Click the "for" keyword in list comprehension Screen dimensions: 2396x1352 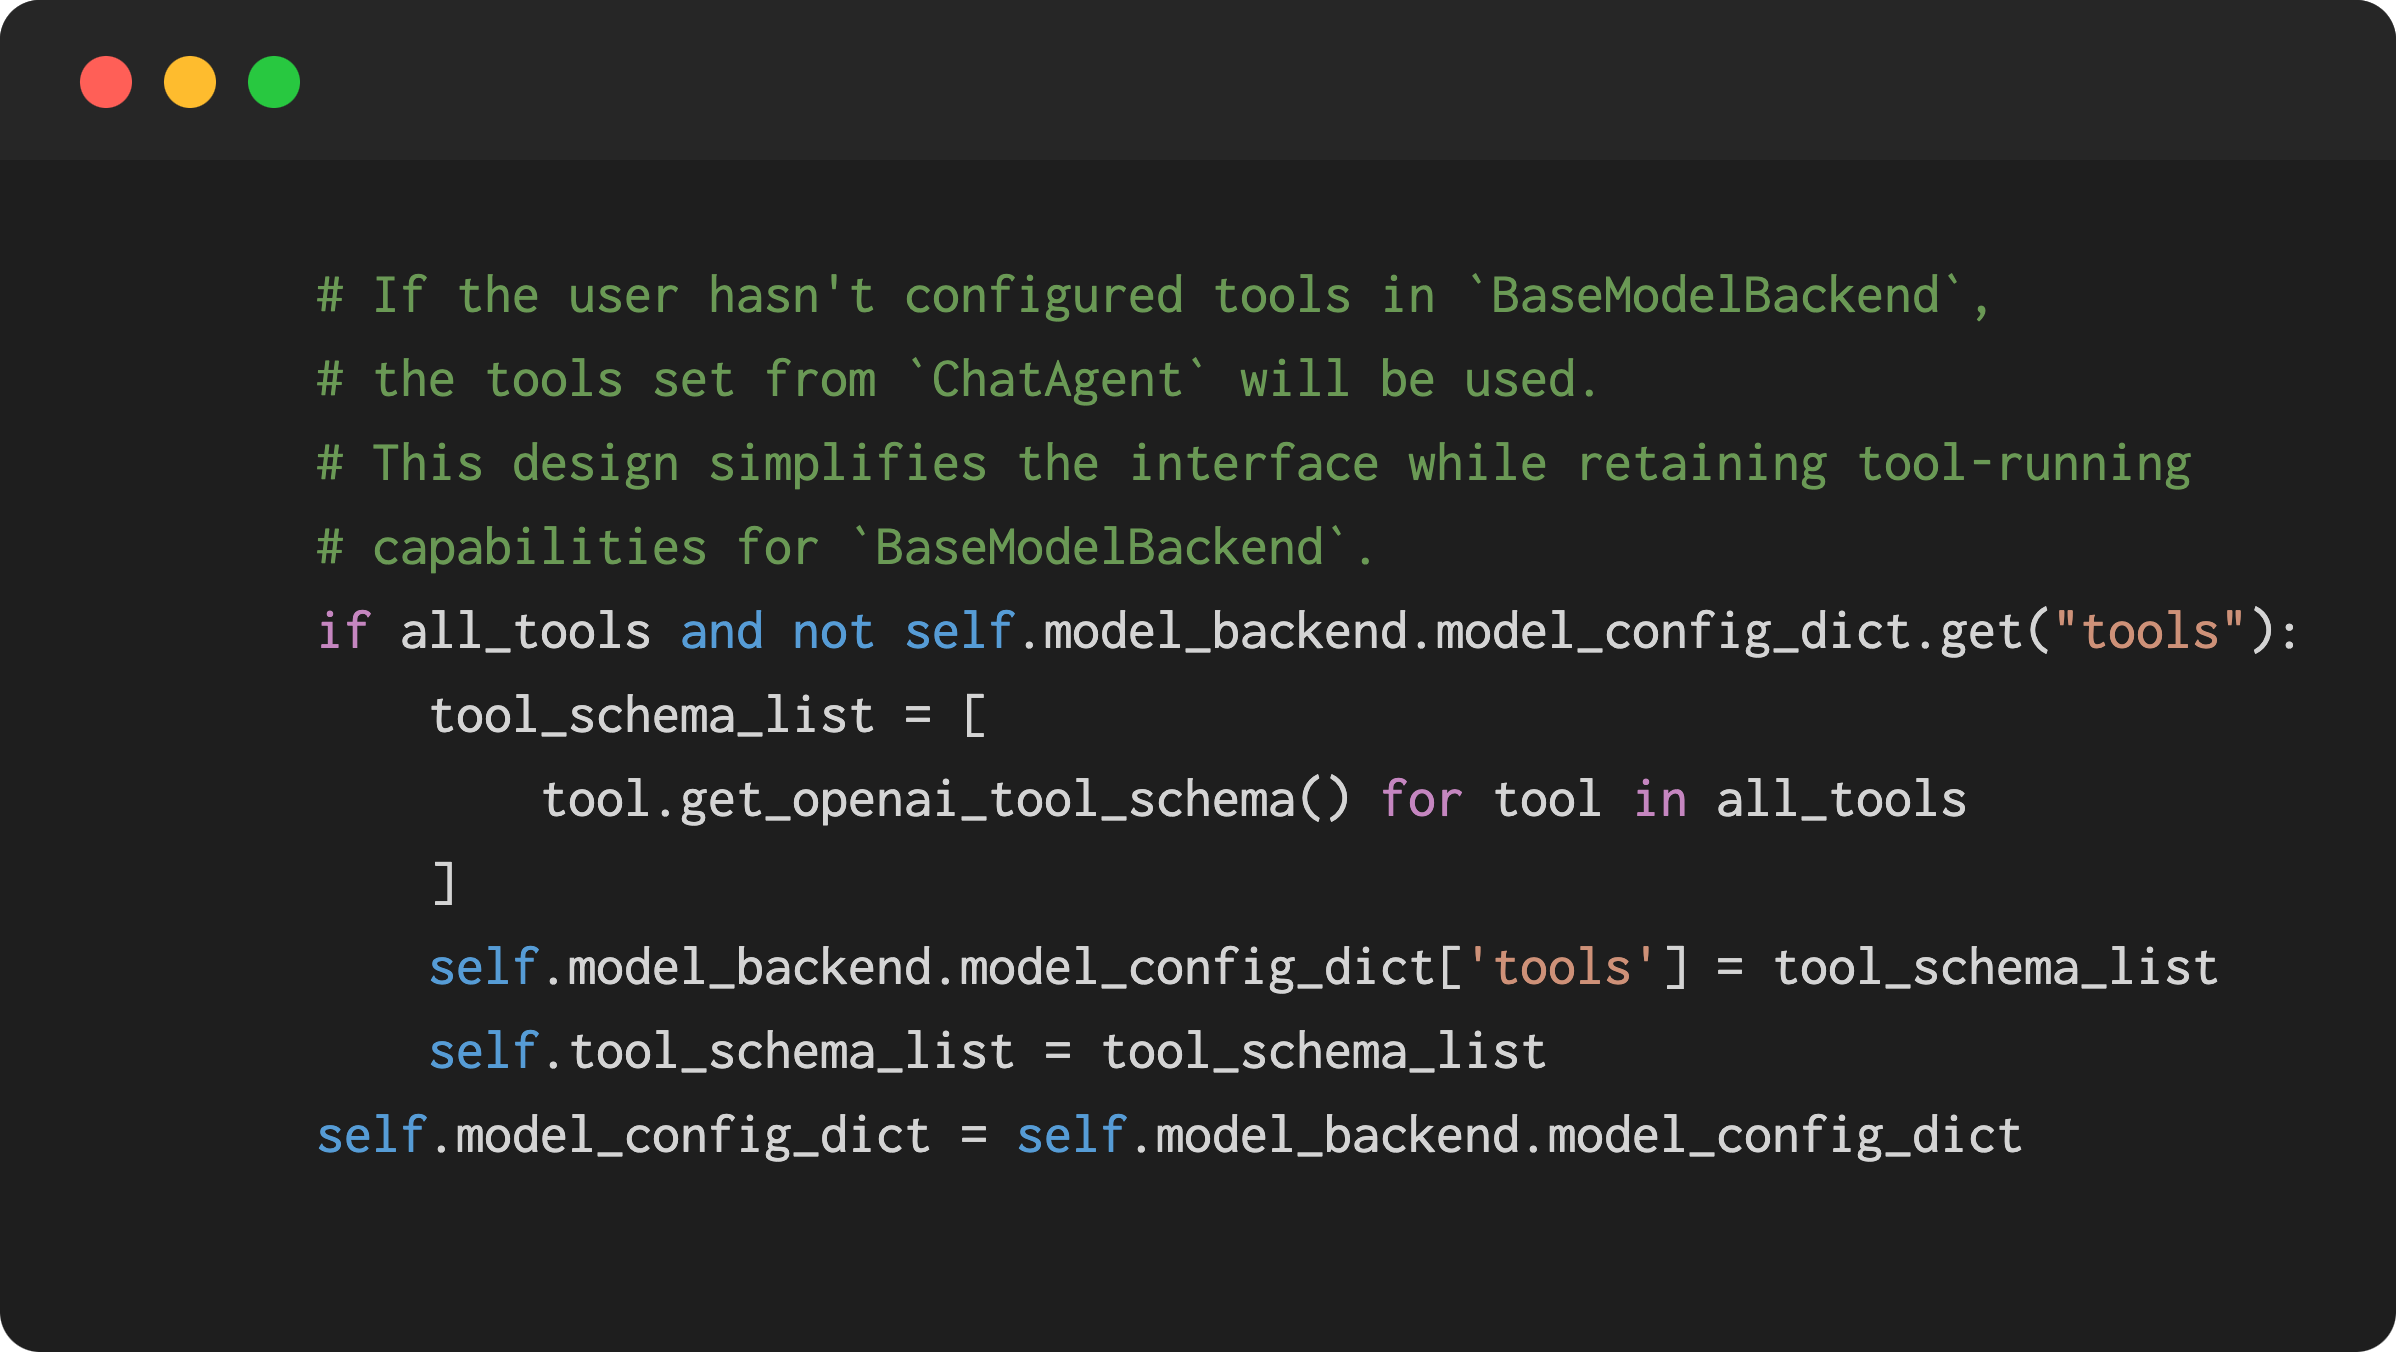(1421, 800)
